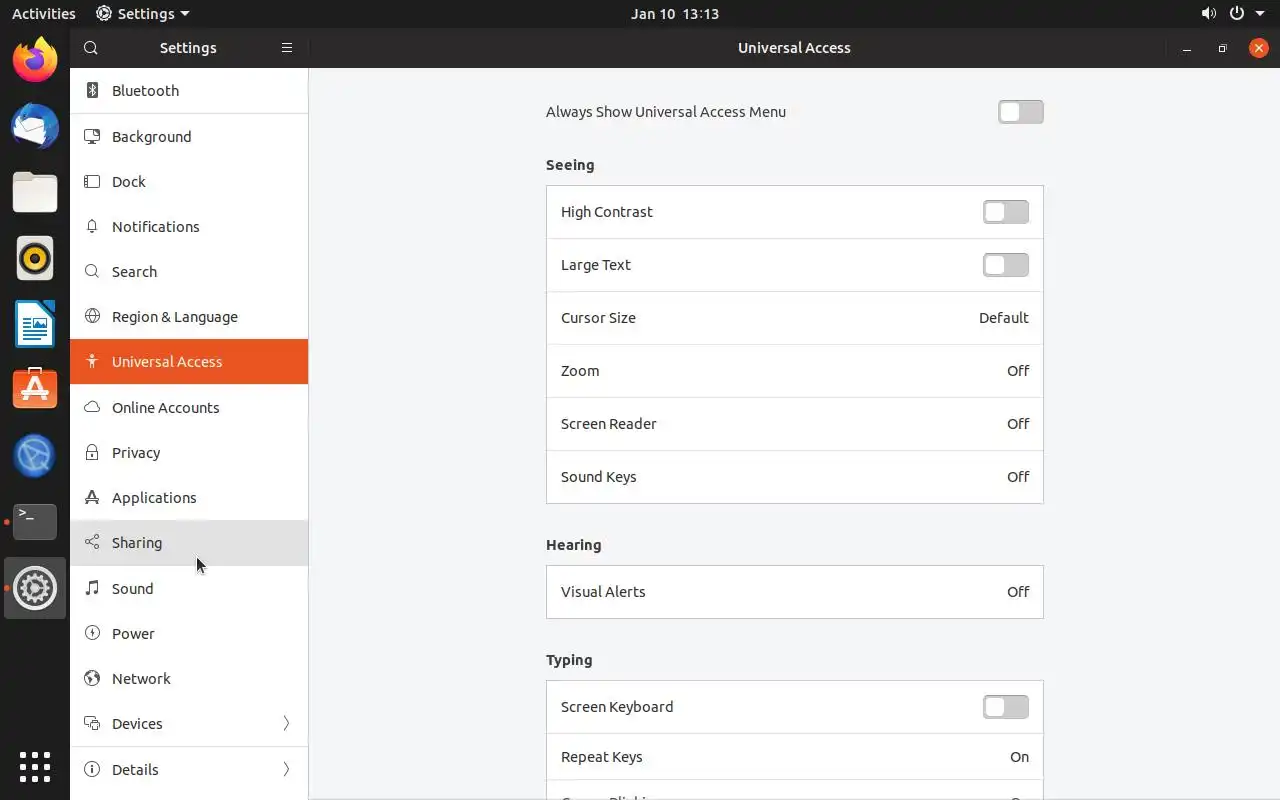Viewport: 1280px width, 800px height.
Task: Select Universal Access in sidebar
Action: point(189,361)
